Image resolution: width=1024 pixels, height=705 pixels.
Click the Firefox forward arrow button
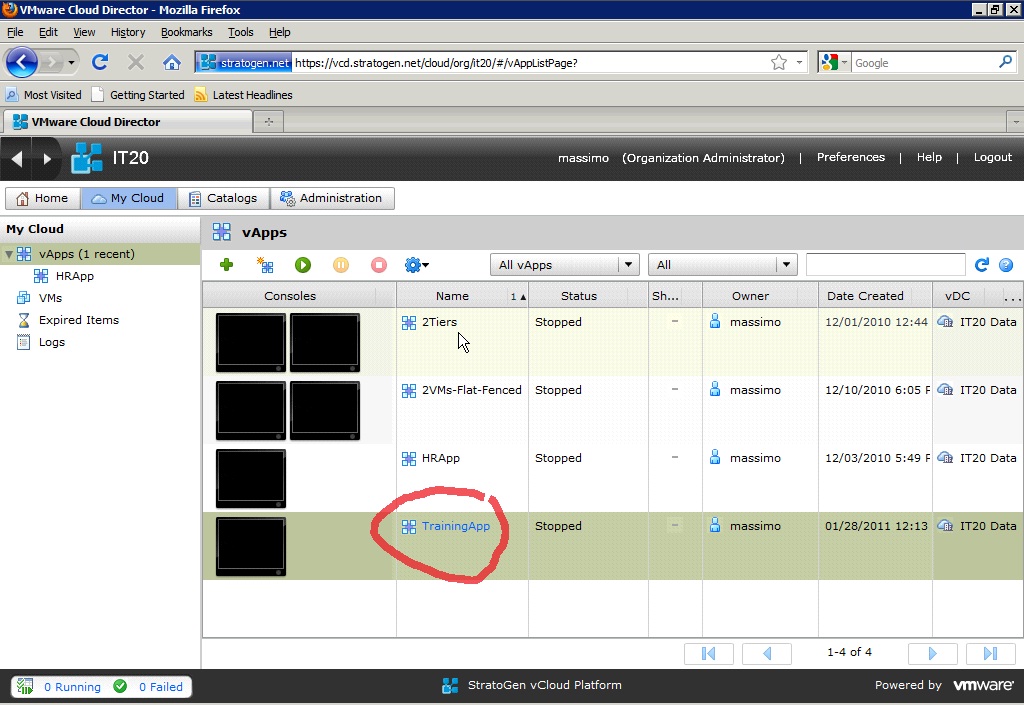pyautogui.click(x=51, y=63)
